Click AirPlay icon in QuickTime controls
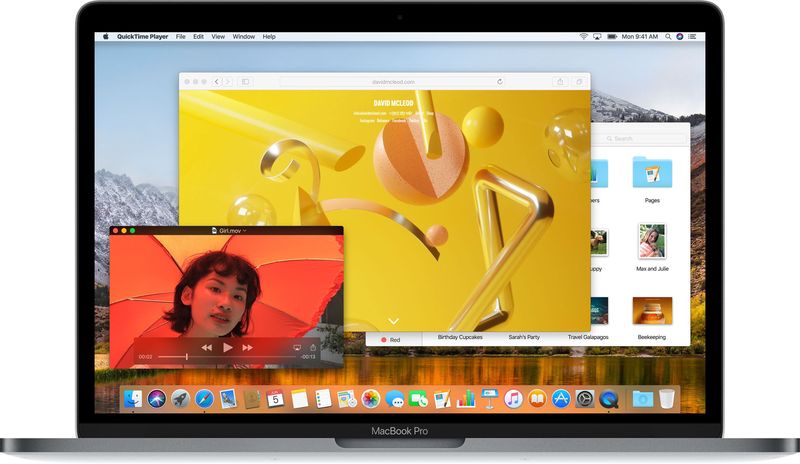 tap(297, 348)
